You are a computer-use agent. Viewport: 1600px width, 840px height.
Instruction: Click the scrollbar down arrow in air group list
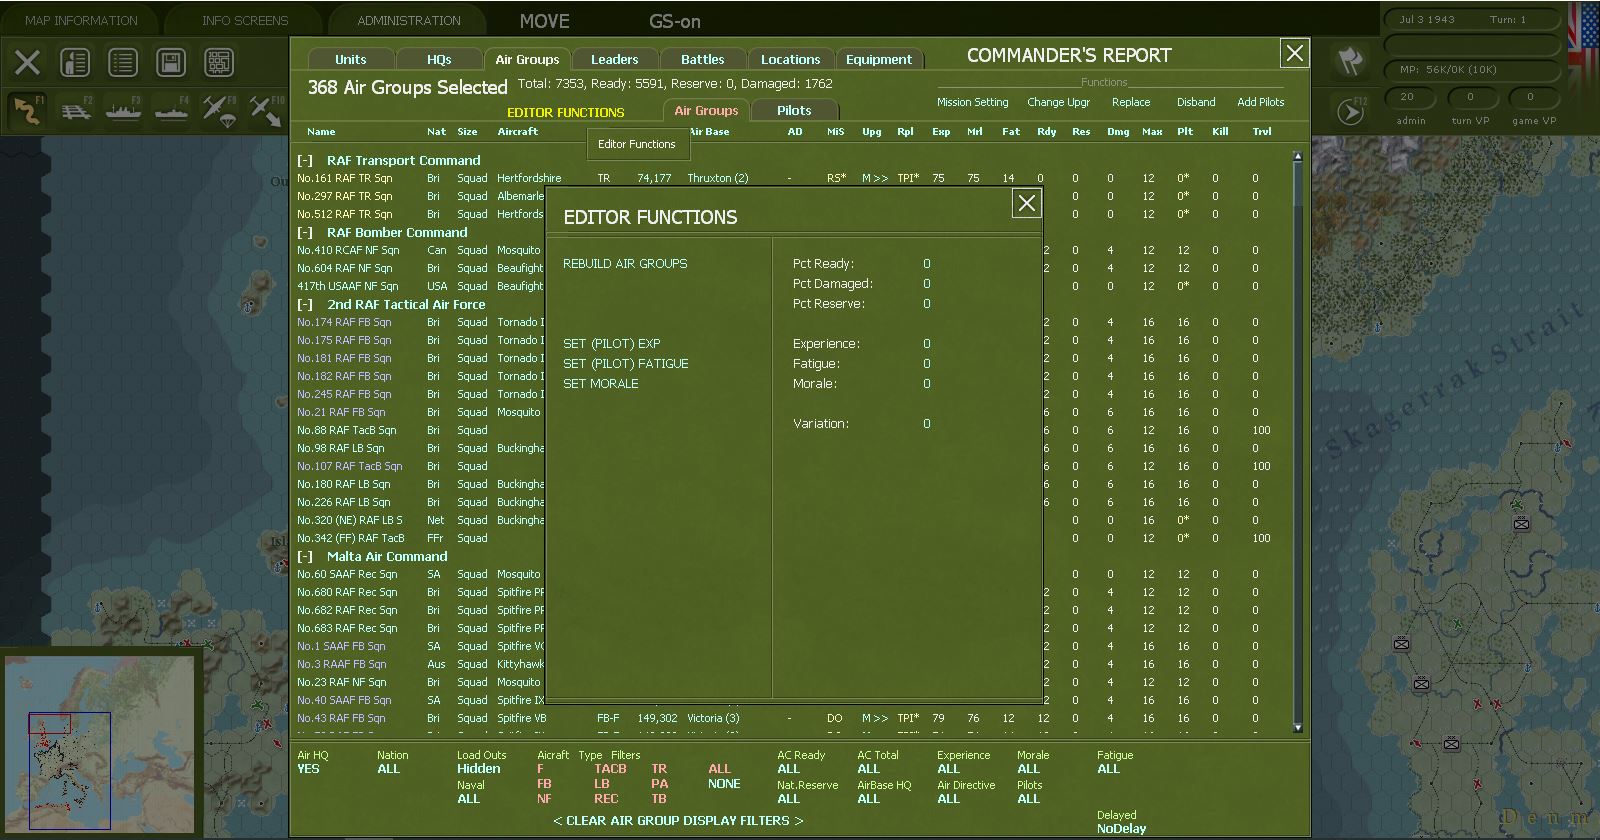[x=1298, y=727]
